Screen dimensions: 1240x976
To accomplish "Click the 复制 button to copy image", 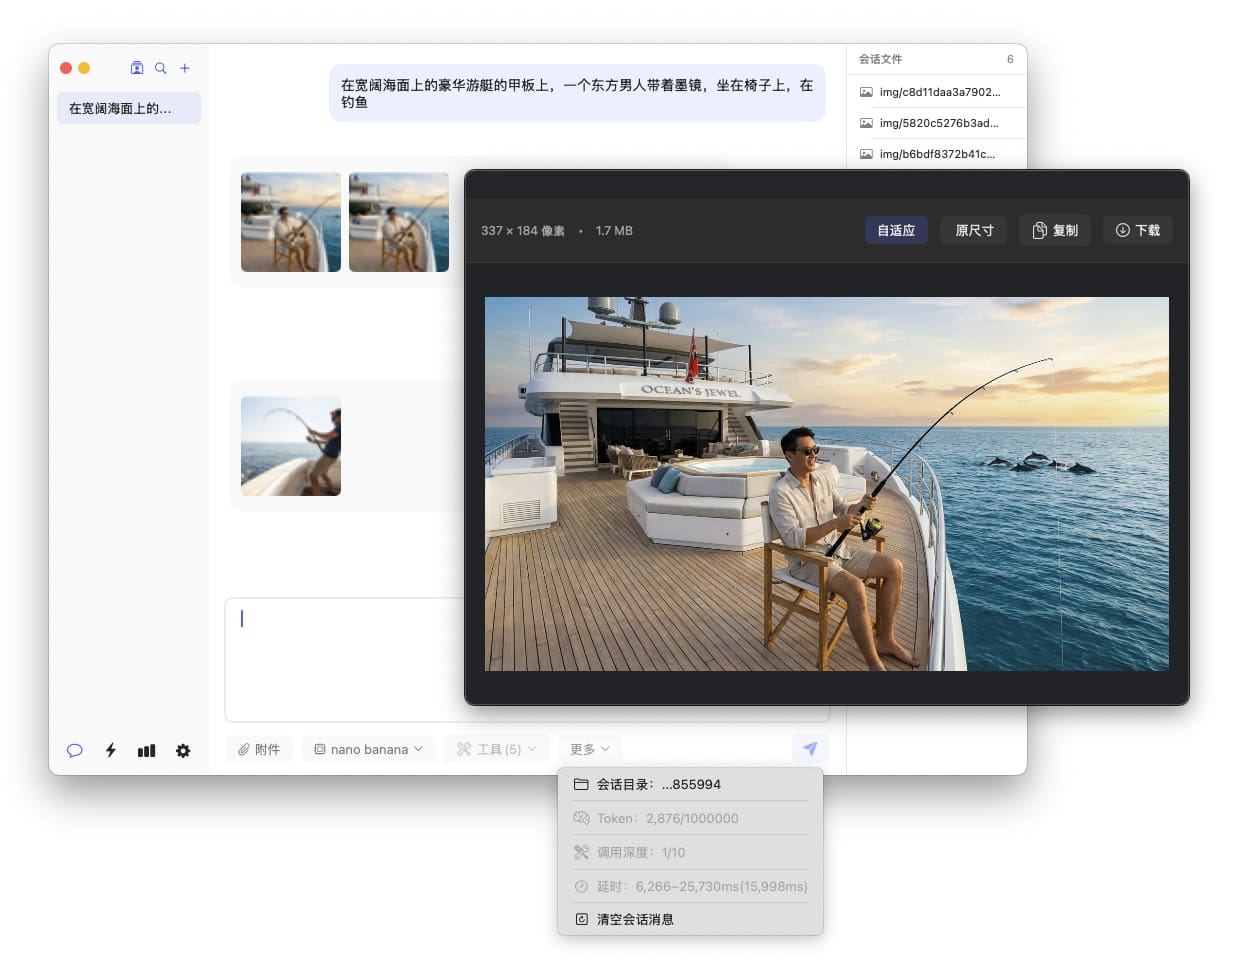I will point(1055,230).
